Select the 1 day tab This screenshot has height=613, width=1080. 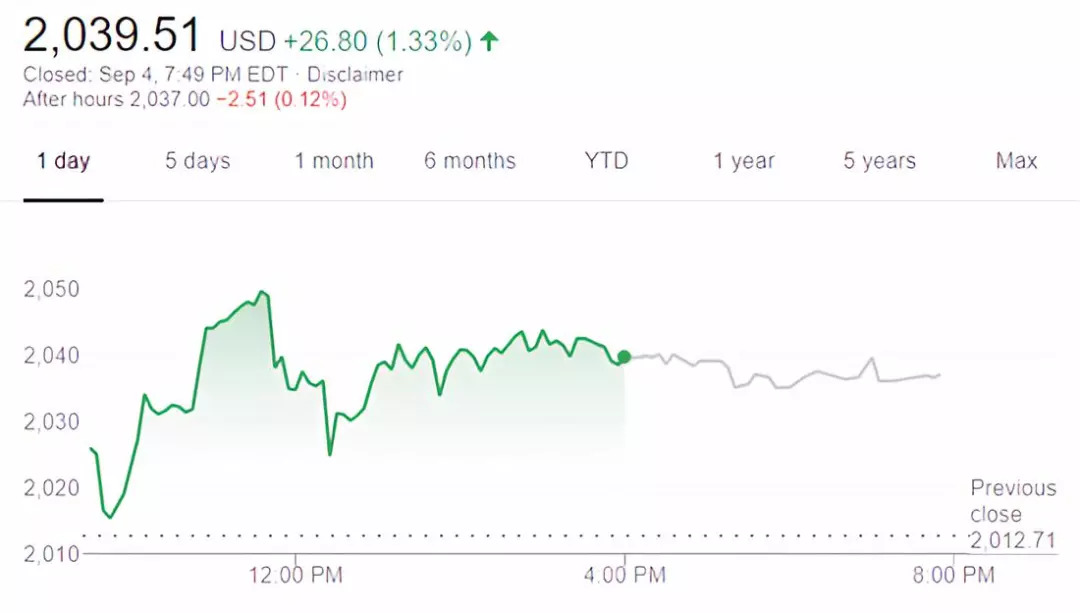(63, 161)
